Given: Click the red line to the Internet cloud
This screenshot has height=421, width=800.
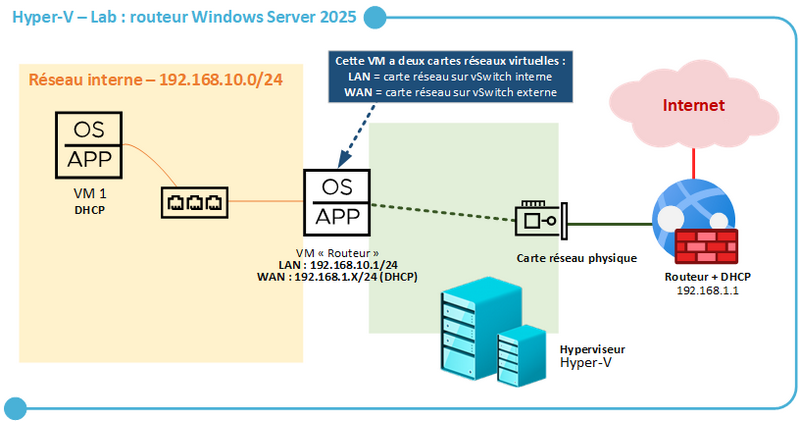Looking at the screenshot, I should tap(693, 163).
